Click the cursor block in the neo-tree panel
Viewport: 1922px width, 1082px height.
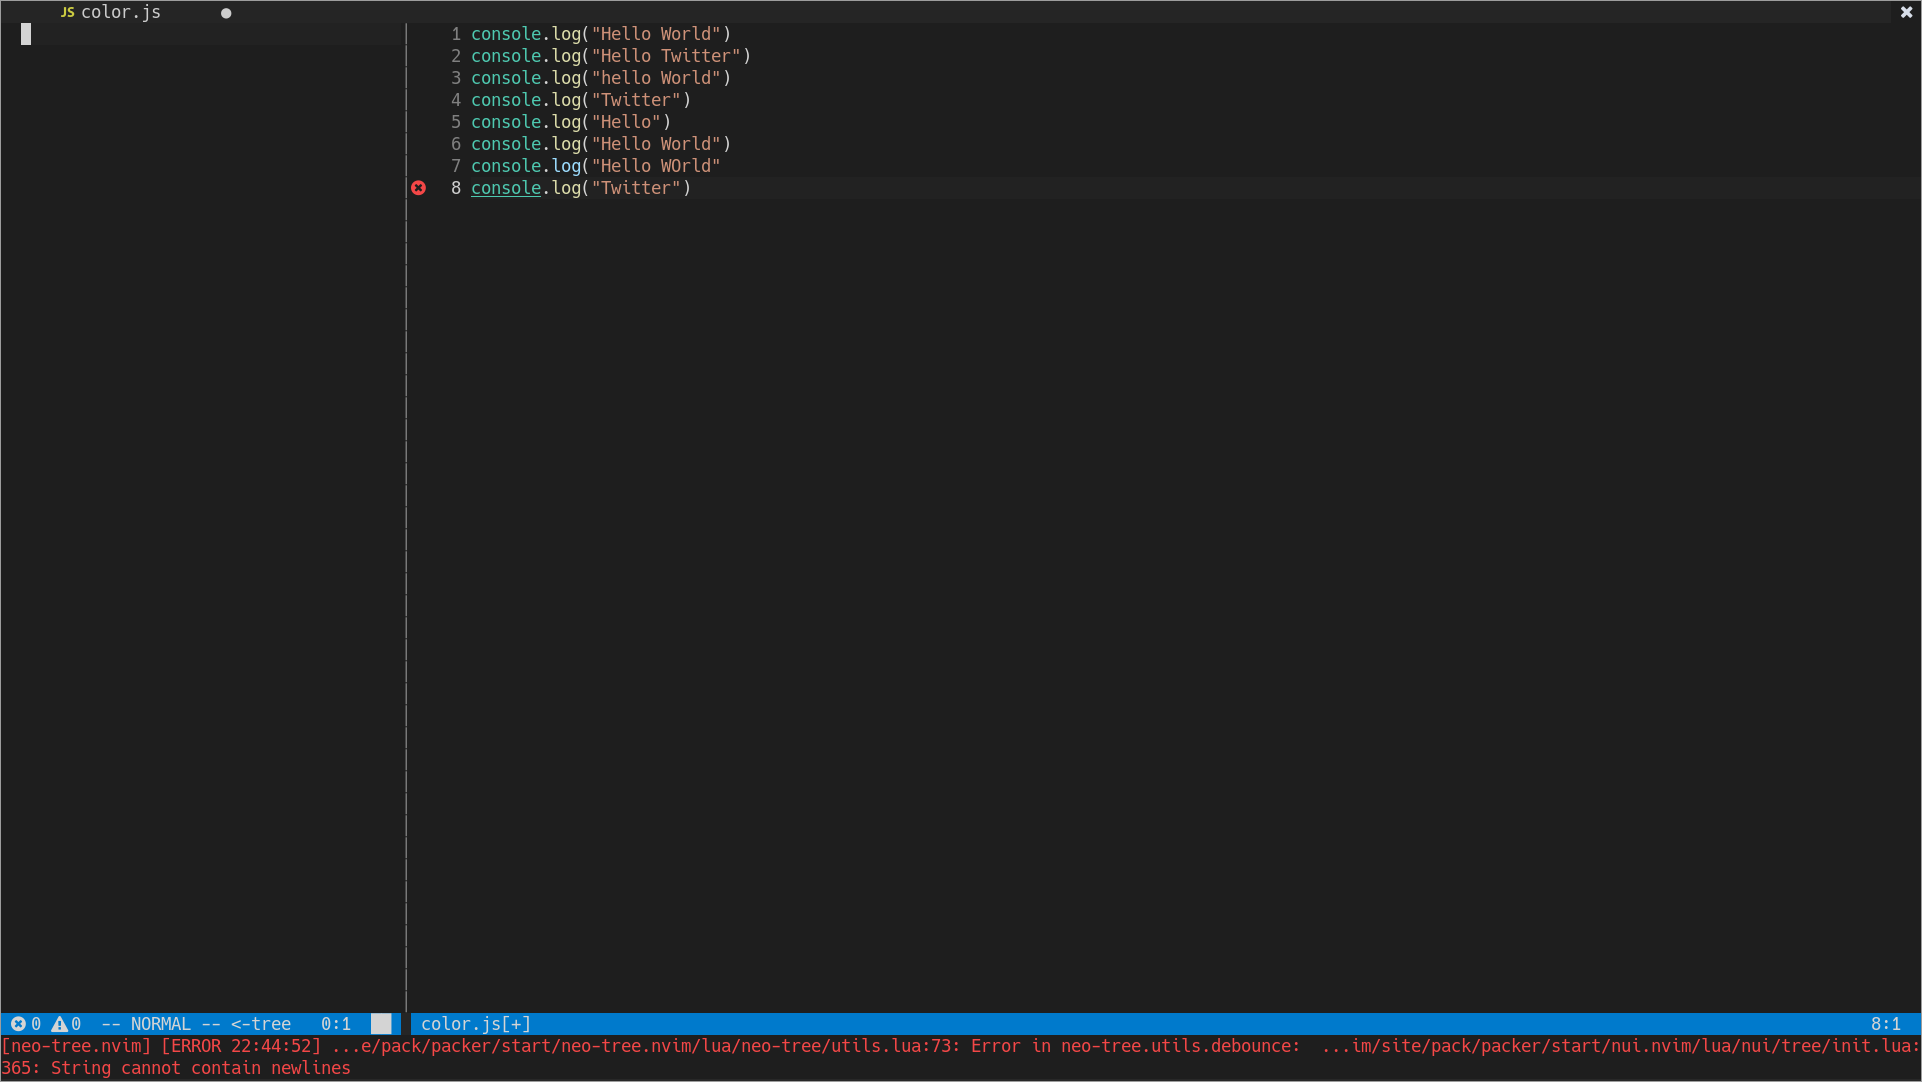26,34
